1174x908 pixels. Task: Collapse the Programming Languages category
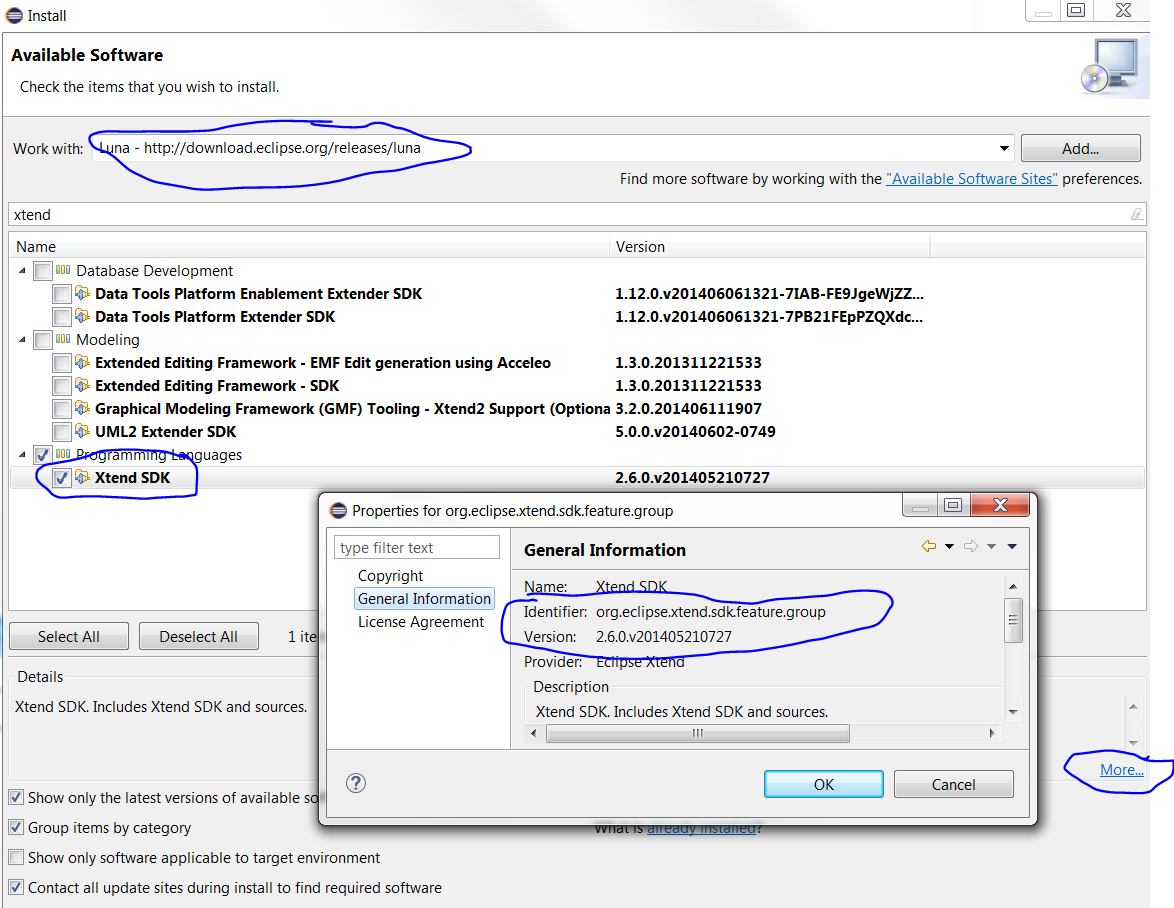click(22, 454)
